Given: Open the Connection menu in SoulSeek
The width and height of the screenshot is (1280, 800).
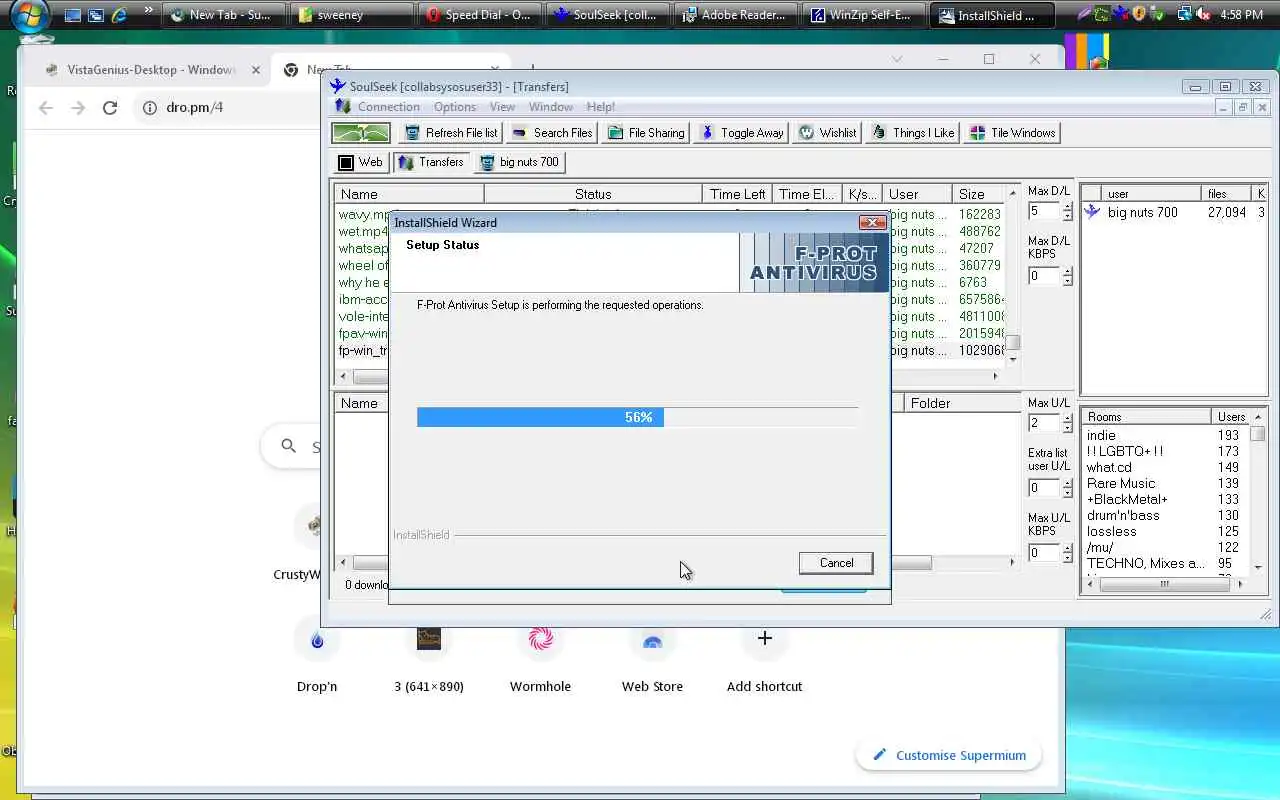Looking at the screenshot, I should (389, 107).
